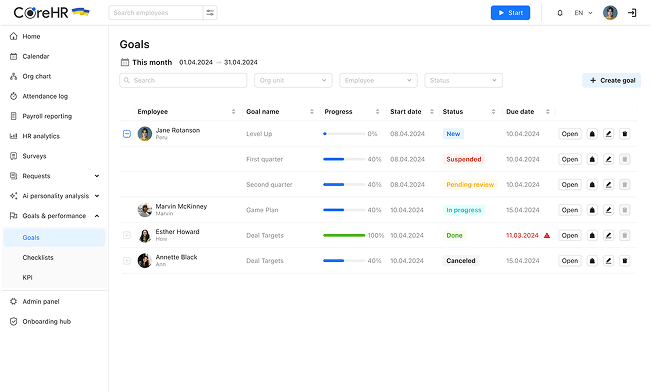Select Checklists under Goals & performance
This screenshot has width=652, height=392.
pos(54,257)
